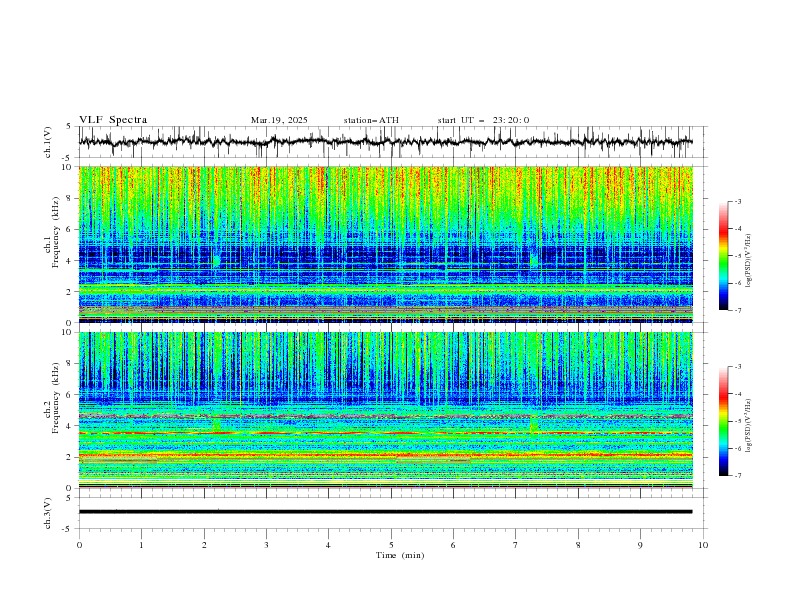Click the 'start UT = 23:20:0' text

coord(483,120)
